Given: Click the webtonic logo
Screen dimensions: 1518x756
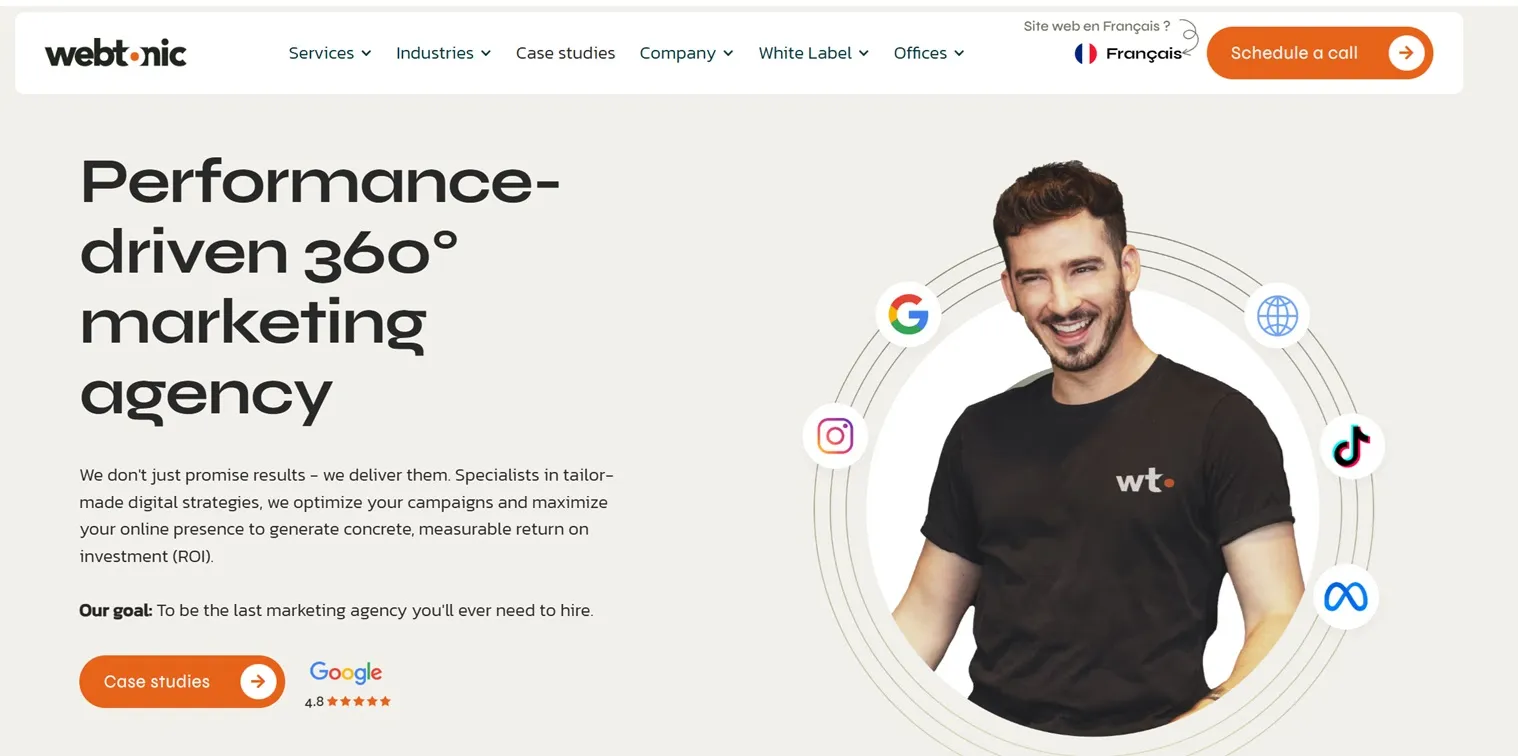Looking at the screenshot, I should point(116,53).
